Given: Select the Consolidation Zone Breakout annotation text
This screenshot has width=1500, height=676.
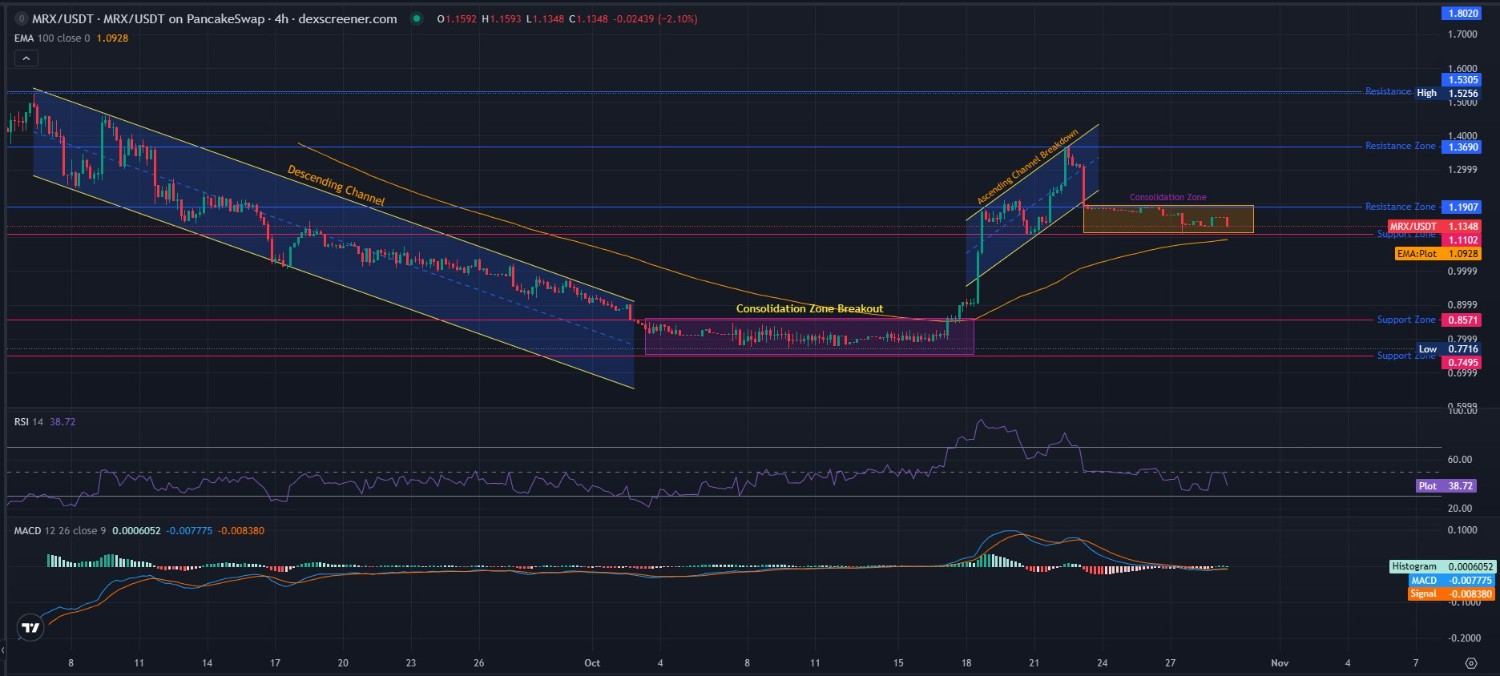Looking at the screenshot, I should pos(810,309).
